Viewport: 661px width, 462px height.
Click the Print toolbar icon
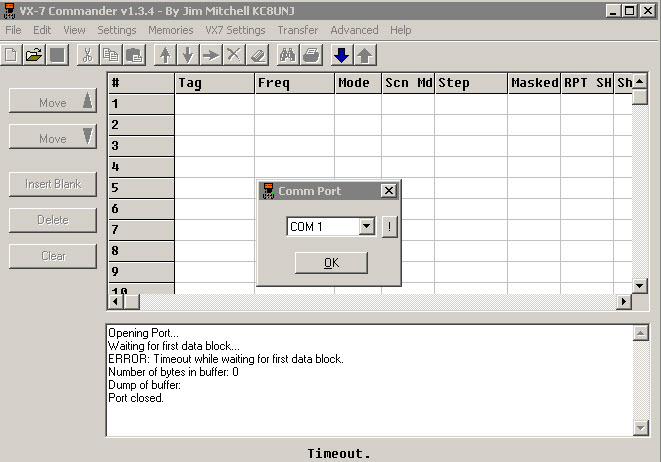pos(311,55)
